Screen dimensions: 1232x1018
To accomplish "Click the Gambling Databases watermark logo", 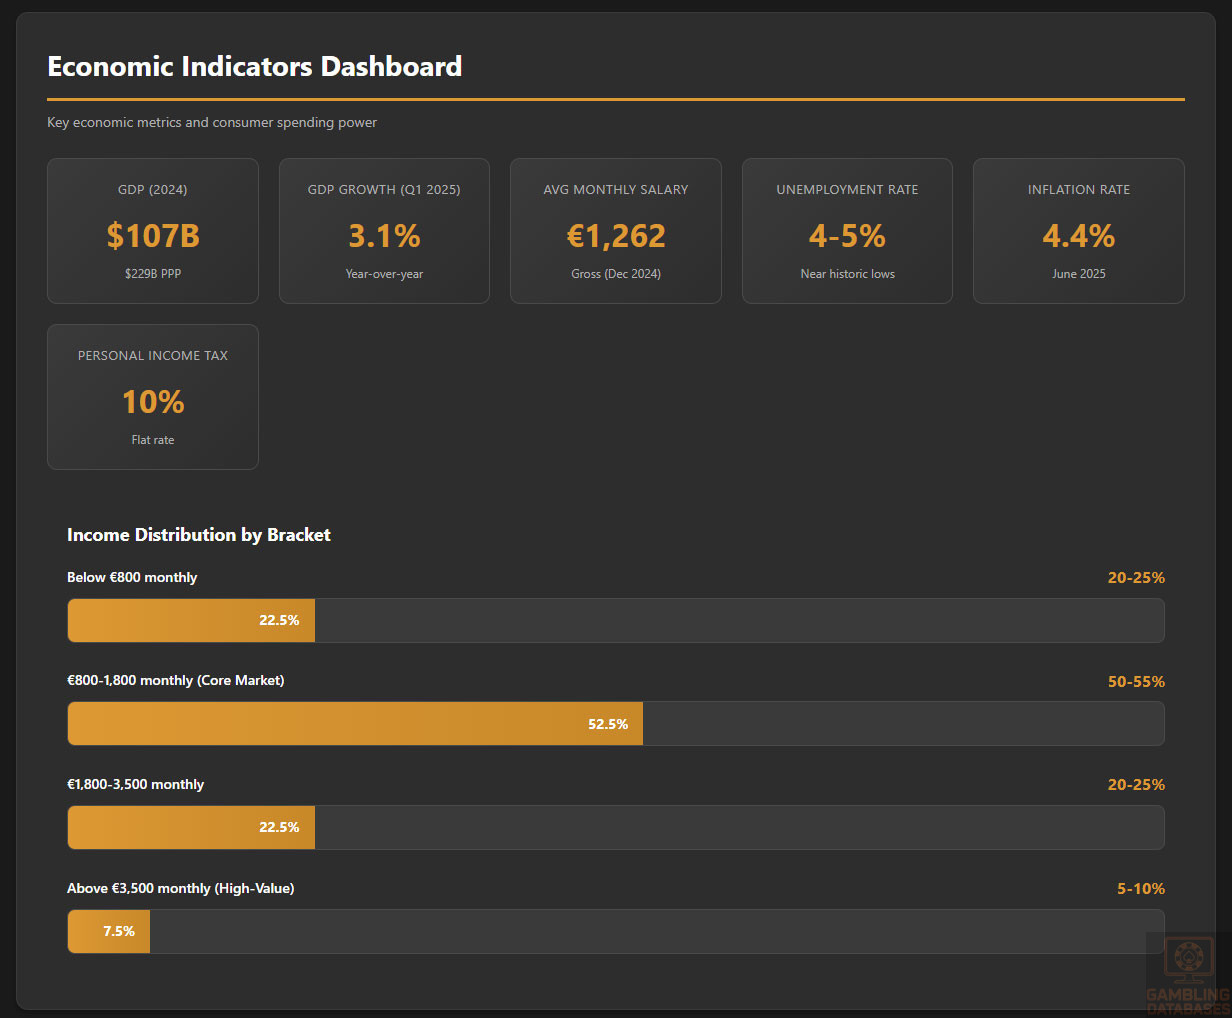I will pos(1187,974).
